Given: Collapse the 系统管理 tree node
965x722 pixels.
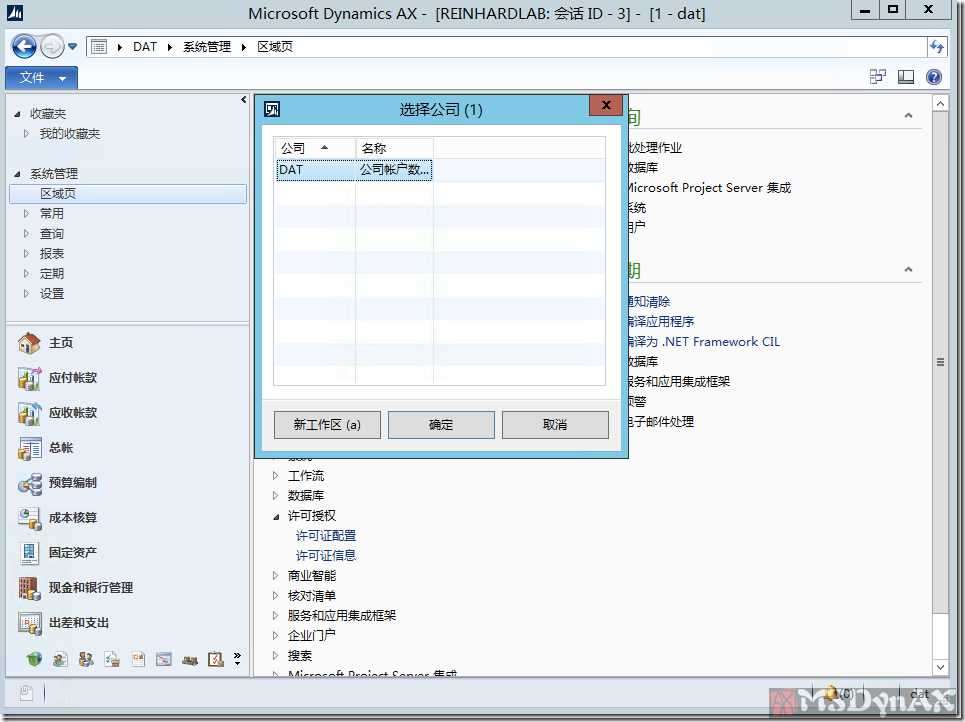Looking at the screenshot, I should pyautogui.click(x=17, y=174).
